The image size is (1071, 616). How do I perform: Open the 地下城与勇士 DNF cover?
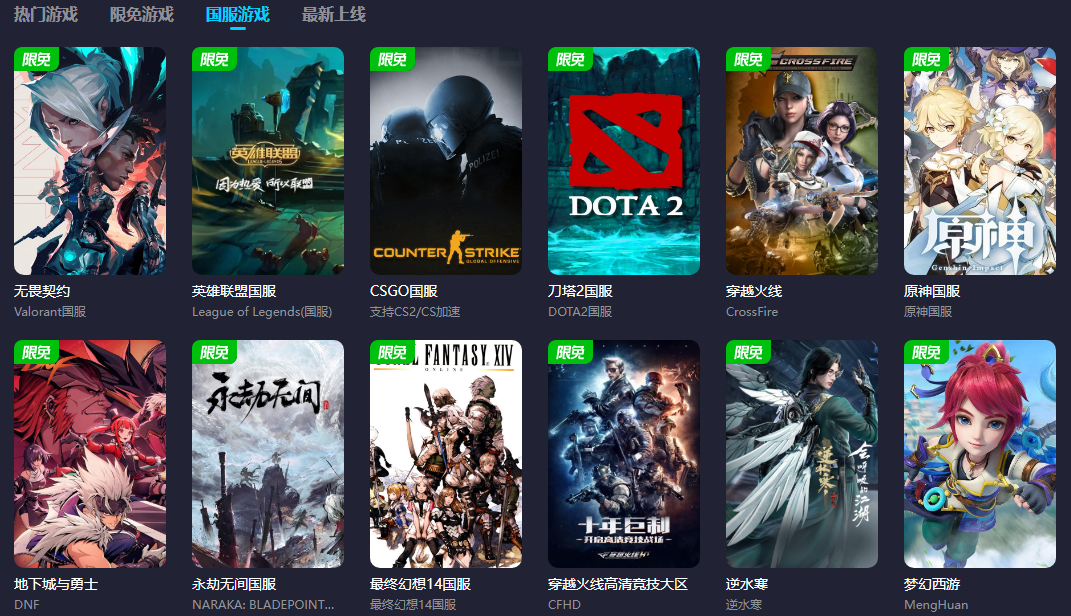point(90,454)
